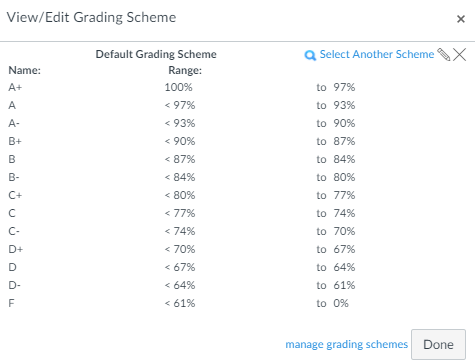Viewport: 475px width, 364px height.
Task: Click the X remove grading scheme icon
Action: (460, 54)
